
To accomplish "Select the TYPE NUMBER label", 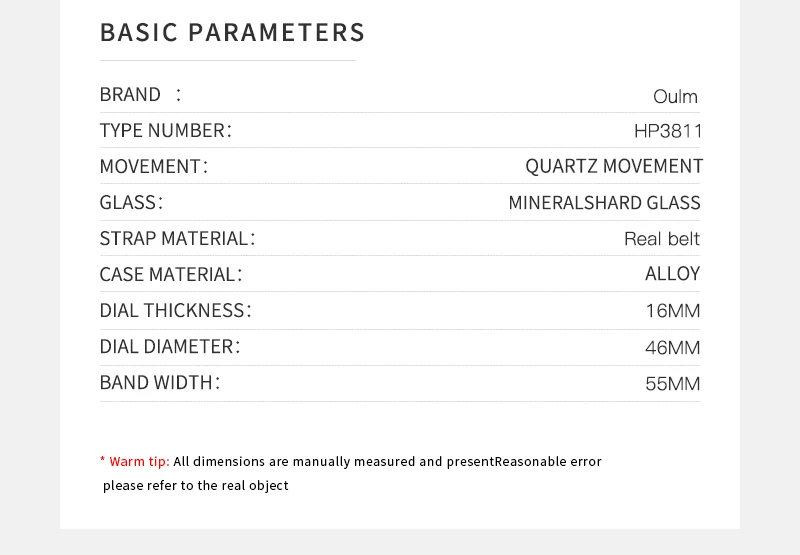I will point(165,131).
